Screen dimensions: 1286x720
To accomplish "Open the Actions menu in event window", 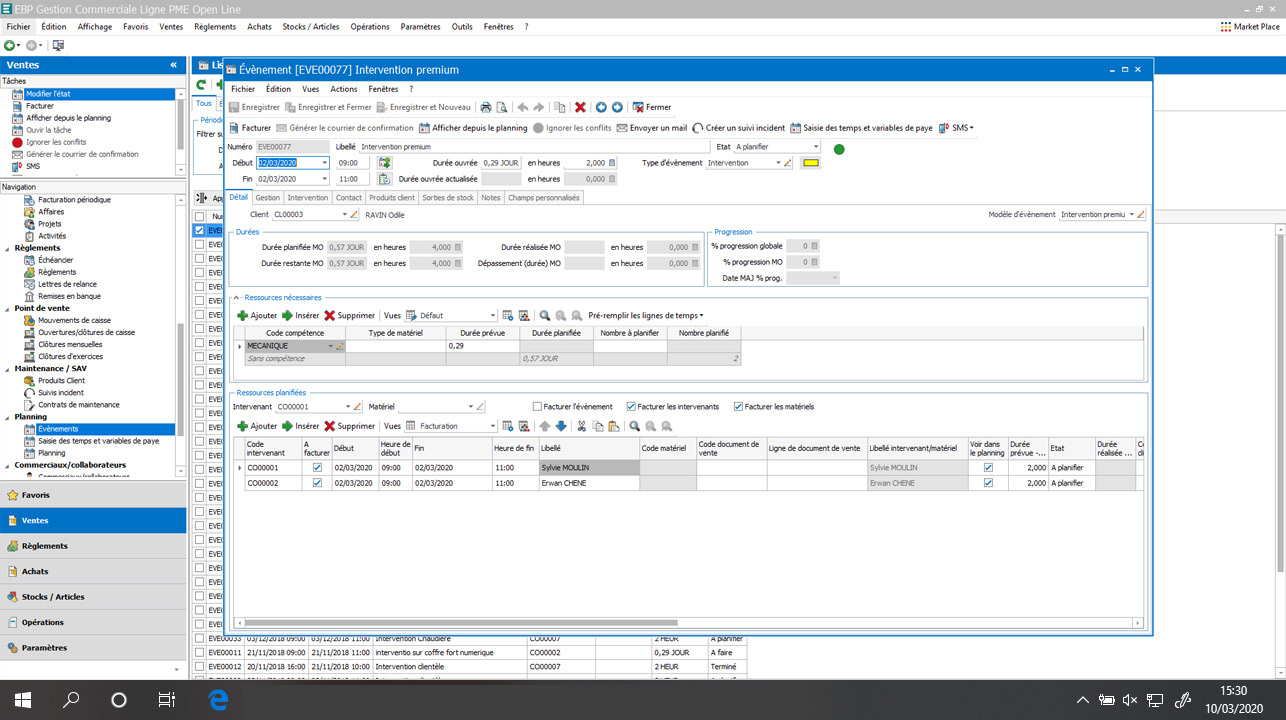I will tap(343, 89).
